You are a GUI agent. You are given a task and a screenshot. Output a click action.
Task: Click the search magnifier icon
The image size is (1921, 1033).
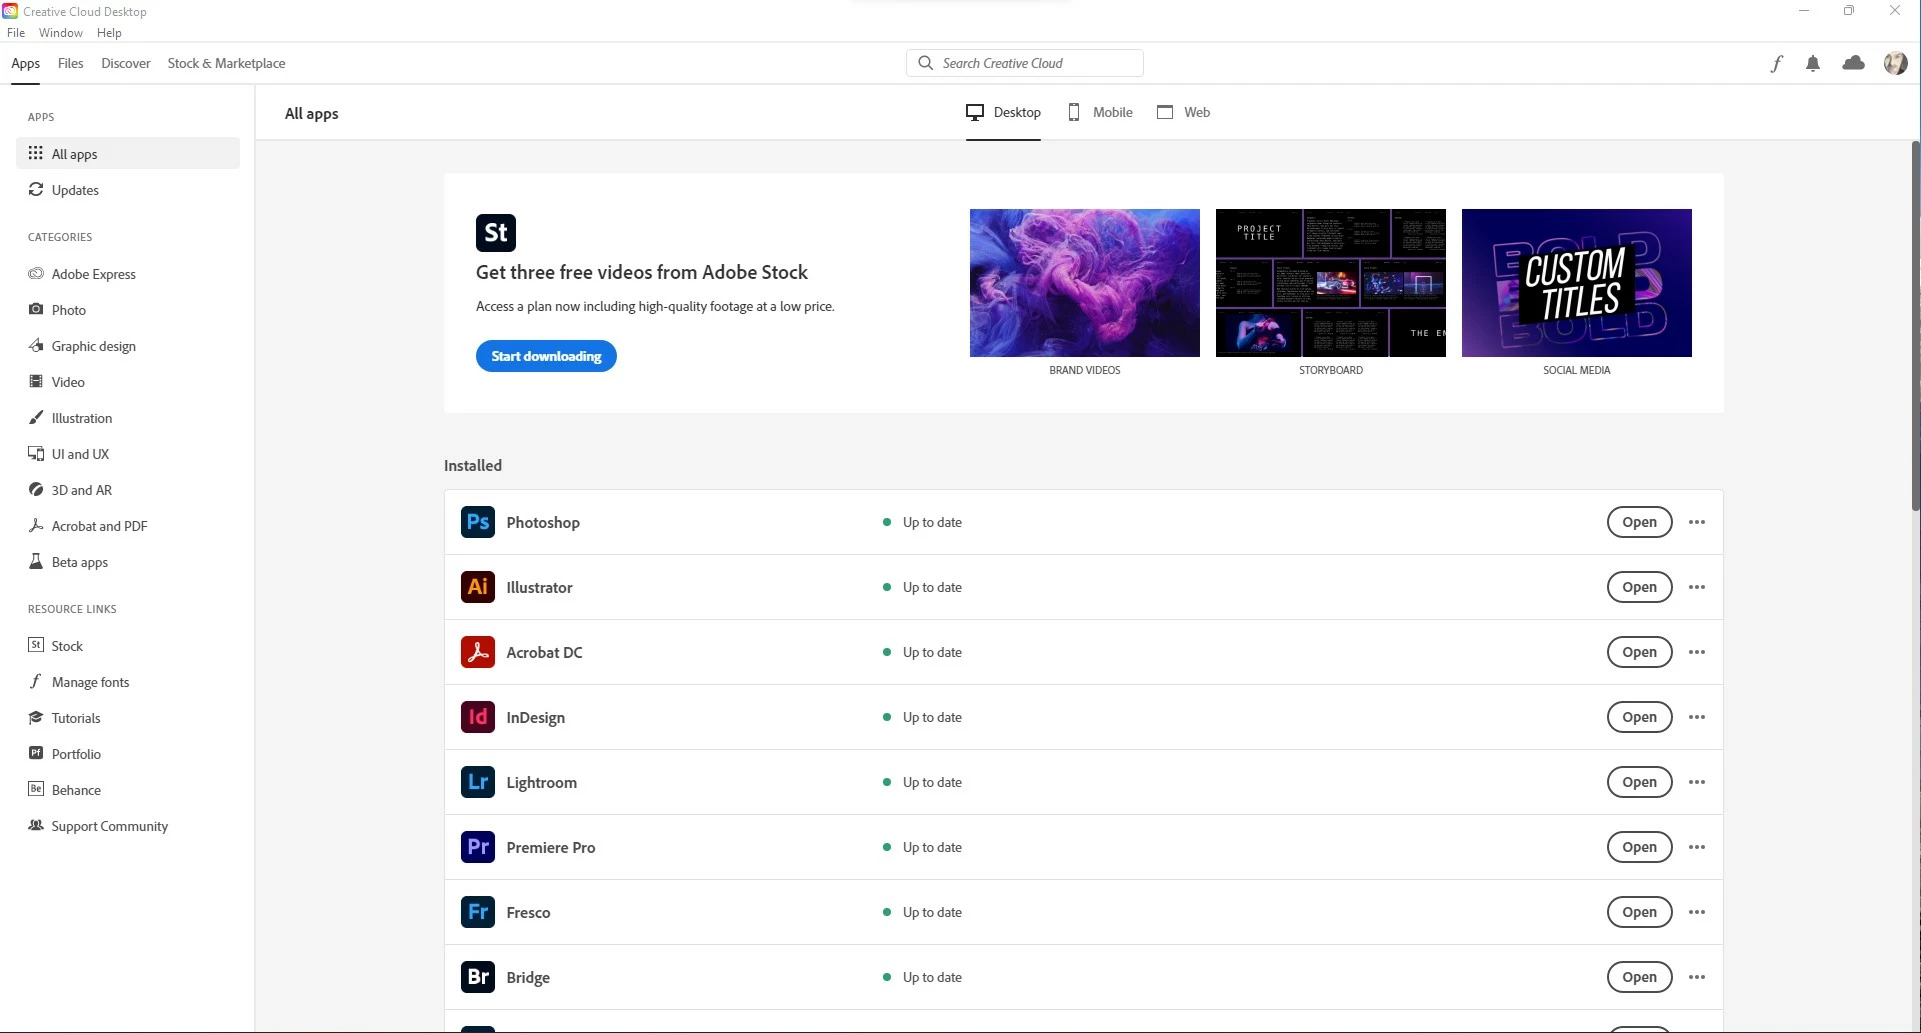click(926, 63)
